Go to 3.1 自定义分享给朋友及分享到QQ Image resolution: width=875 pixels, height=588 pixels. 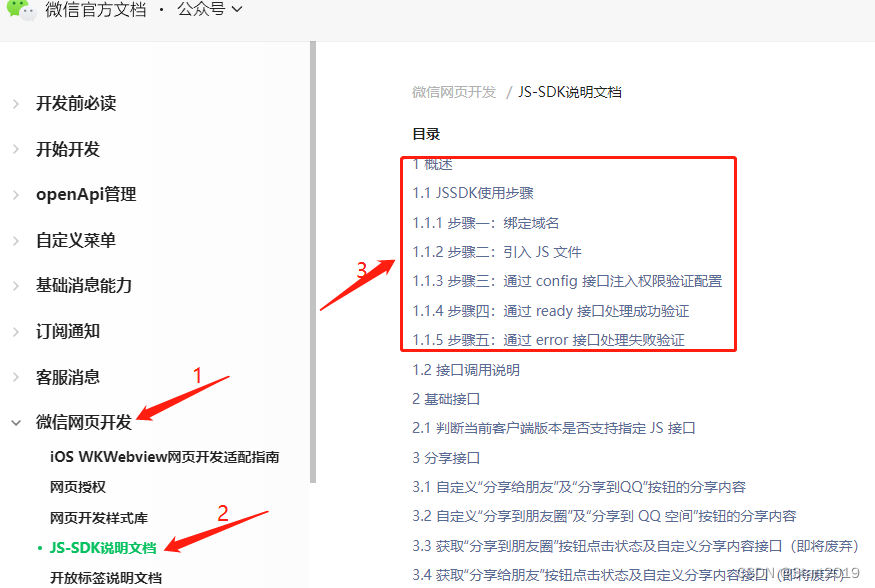pyautogui.click(x=579, y=487)
